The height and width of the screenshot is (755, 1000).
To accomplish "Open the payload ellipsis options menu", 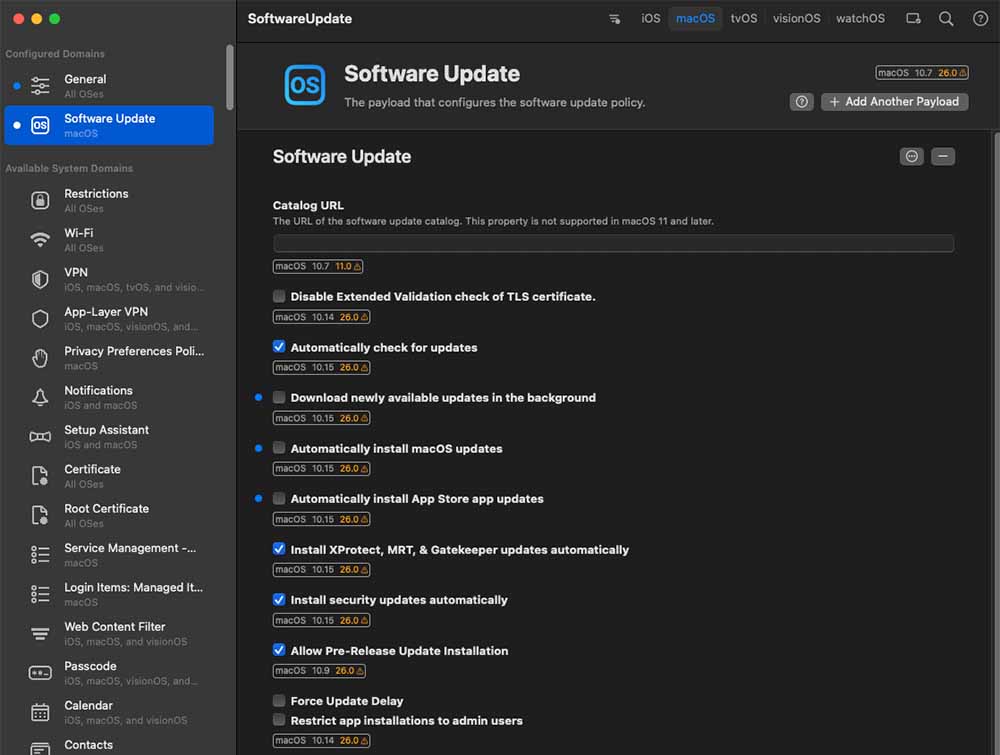I will pos(912,157).
